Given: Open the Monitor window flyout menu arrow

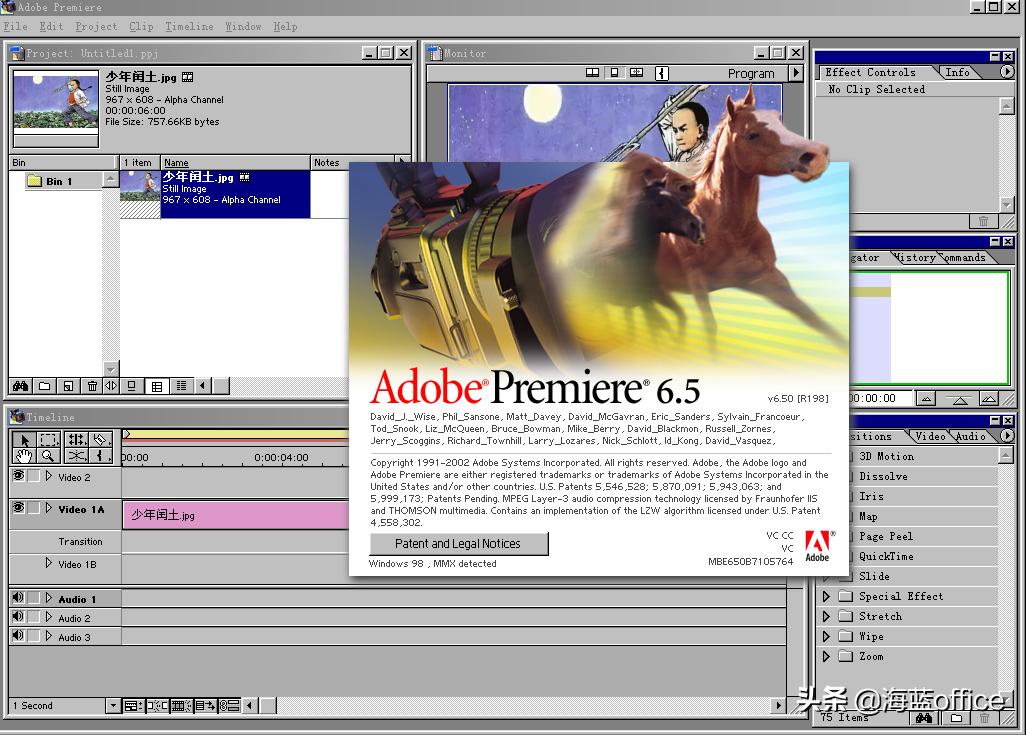Looking at the screenshot, I should tap(796, 73).
